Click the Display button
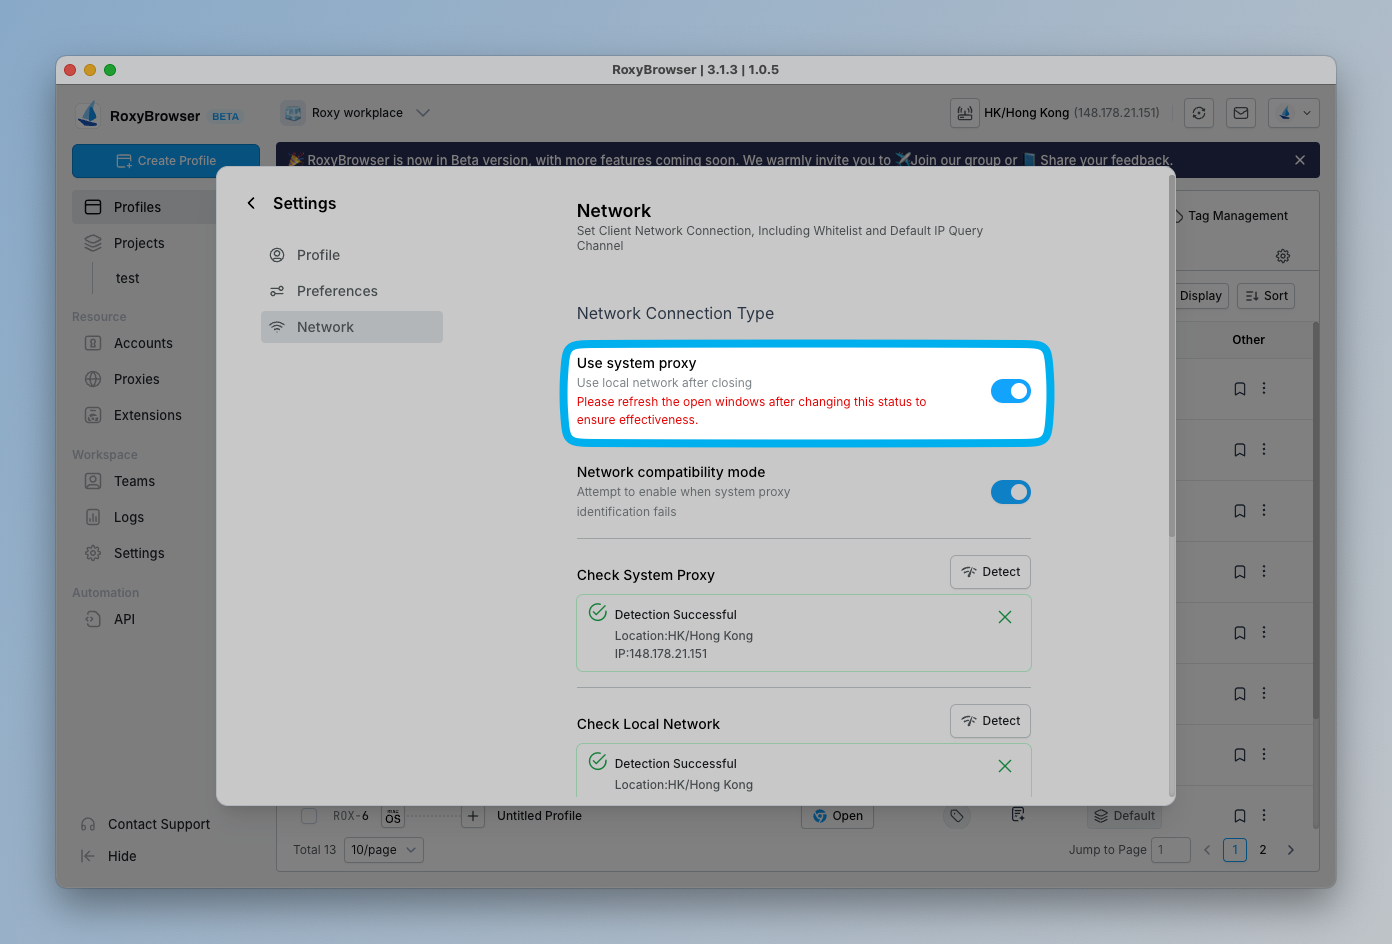 point(1201,296)
